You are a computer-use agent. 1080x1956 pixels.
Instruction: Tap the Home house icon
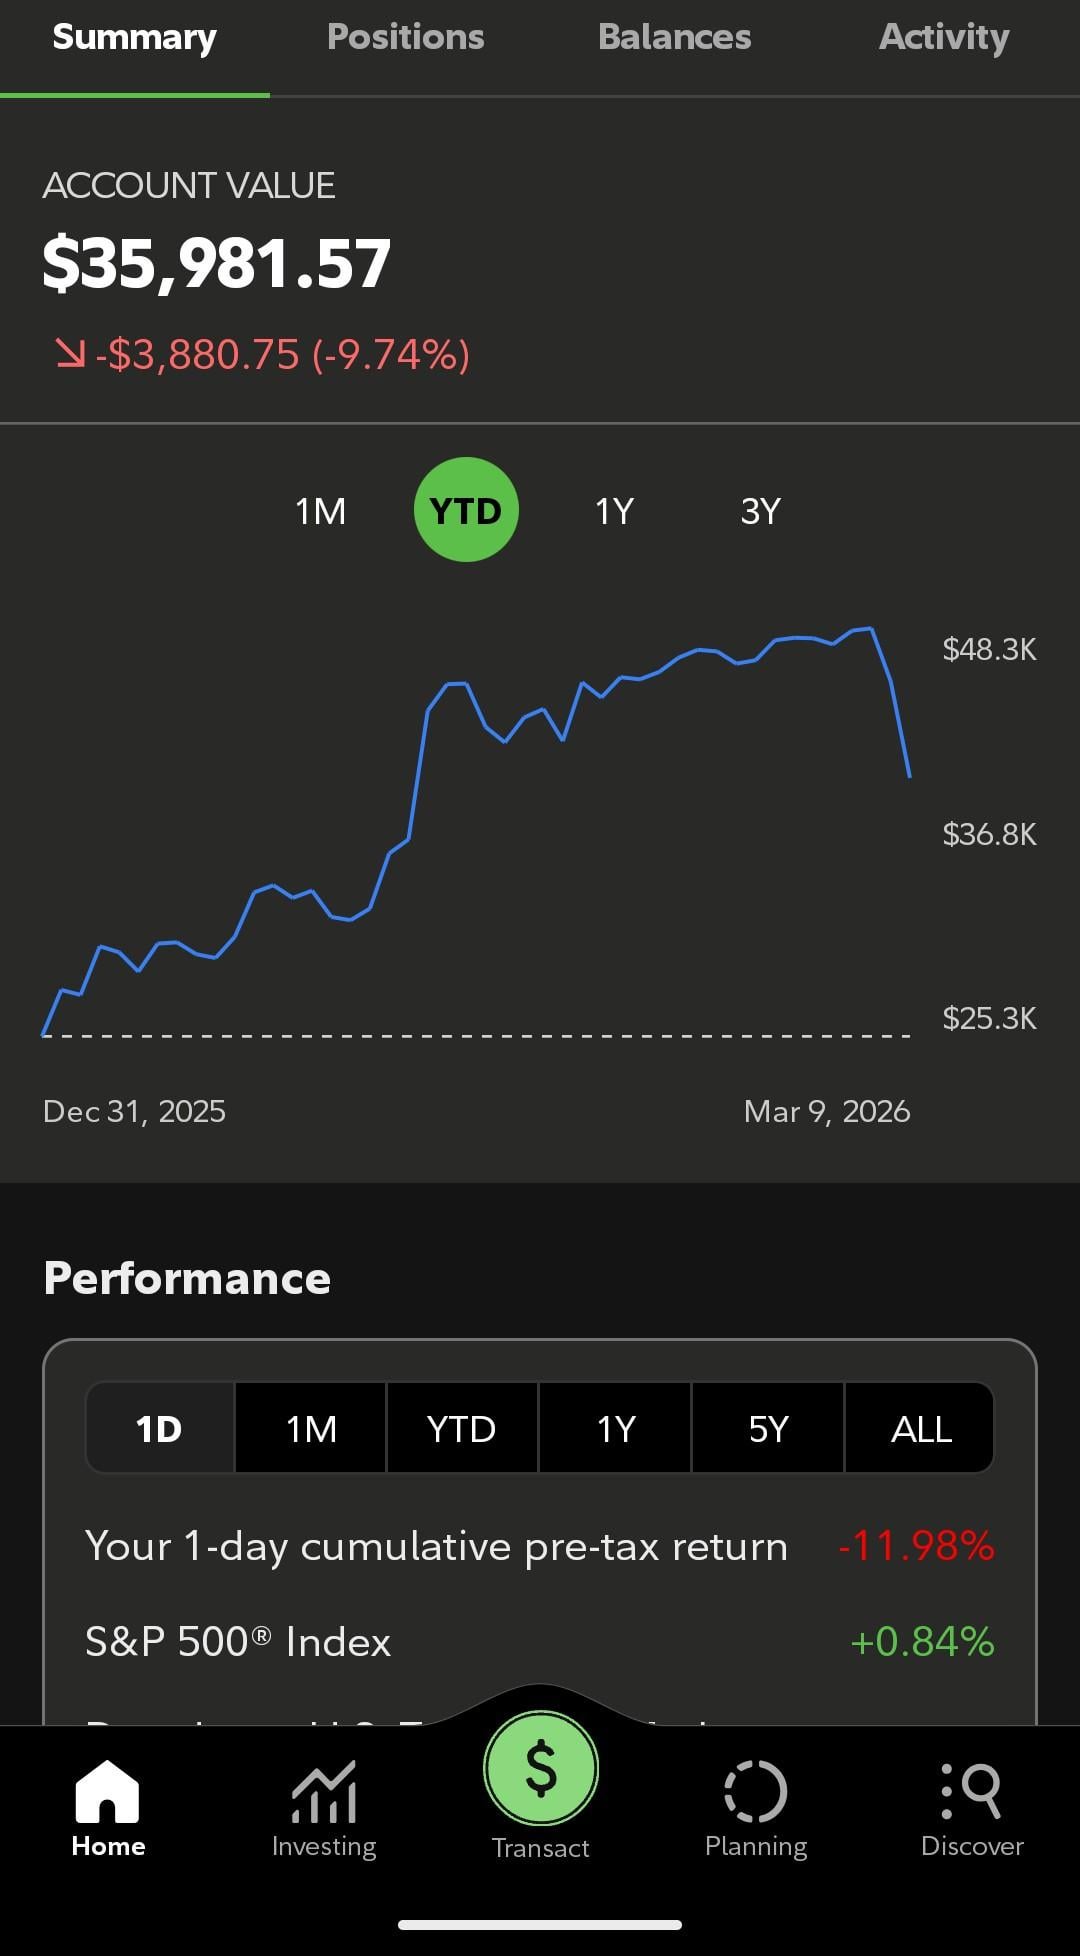107,1792
